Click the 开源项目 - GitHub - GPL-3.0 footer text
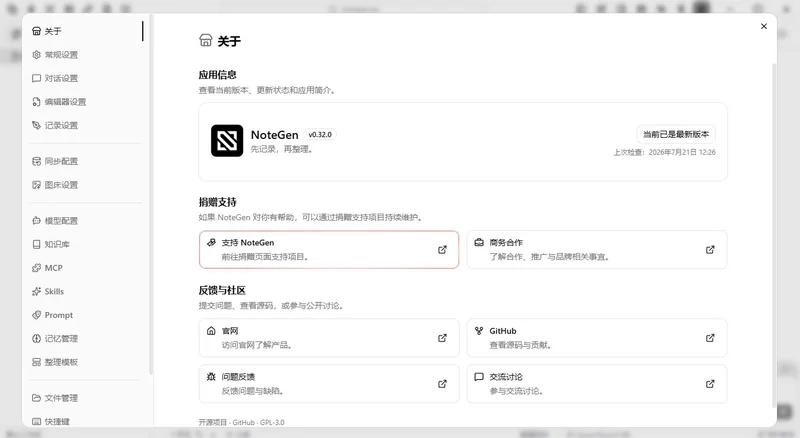The width and height of the screenshot is (800, 438). tap(241, 422)
